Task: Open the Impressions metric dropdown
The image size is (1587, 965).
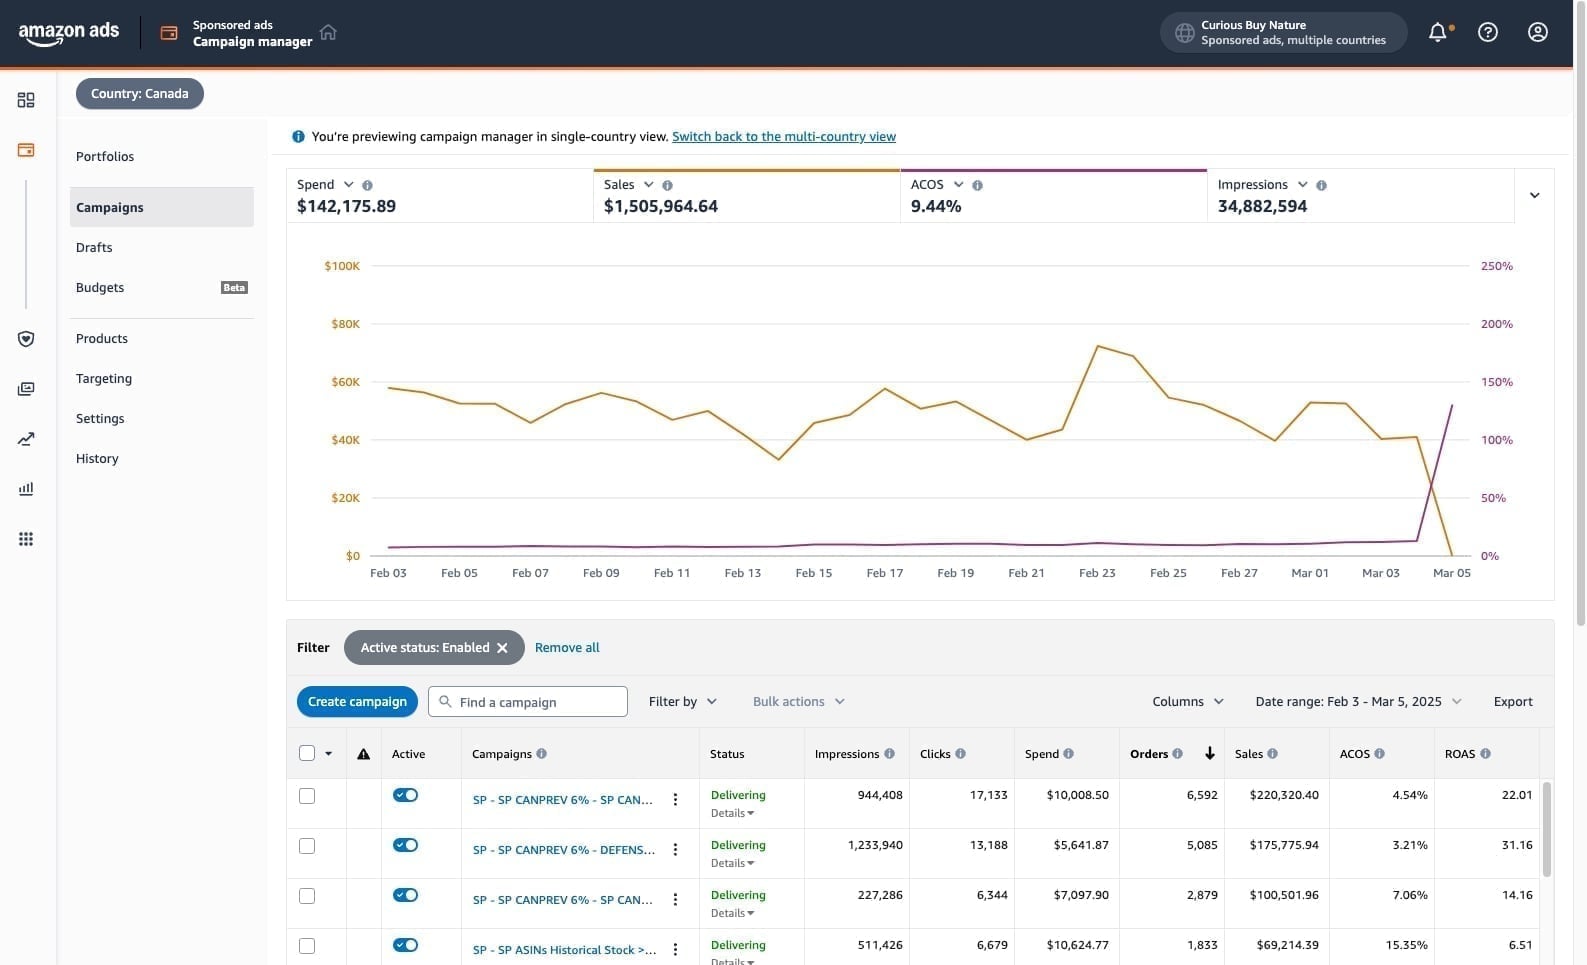Action: pyautogui.click(x=1303, y=185)
